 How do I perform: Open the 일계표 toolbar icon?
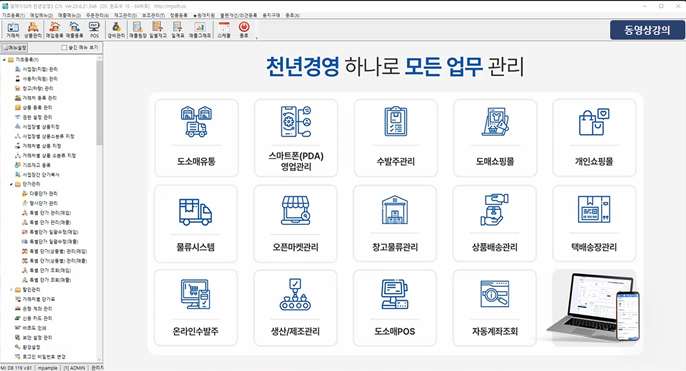[x=178, y=30]
